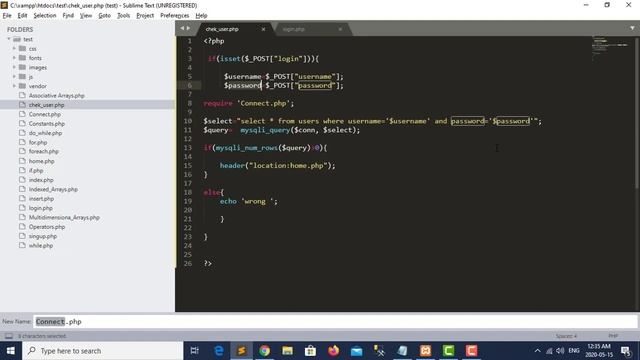Open if.php in sidebar
Screen dimensions: 640x360
[36, 171]
